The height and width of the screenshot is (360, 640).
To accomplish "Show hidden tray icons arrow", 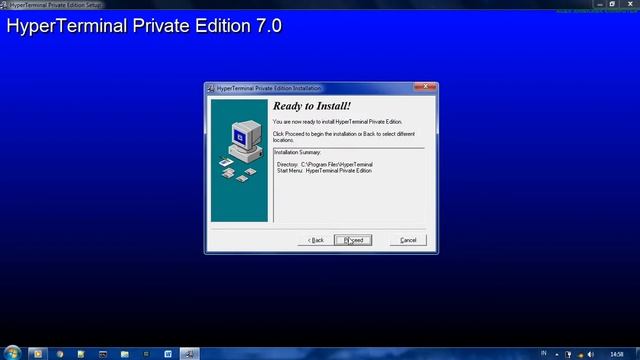I will pos(557,355).
